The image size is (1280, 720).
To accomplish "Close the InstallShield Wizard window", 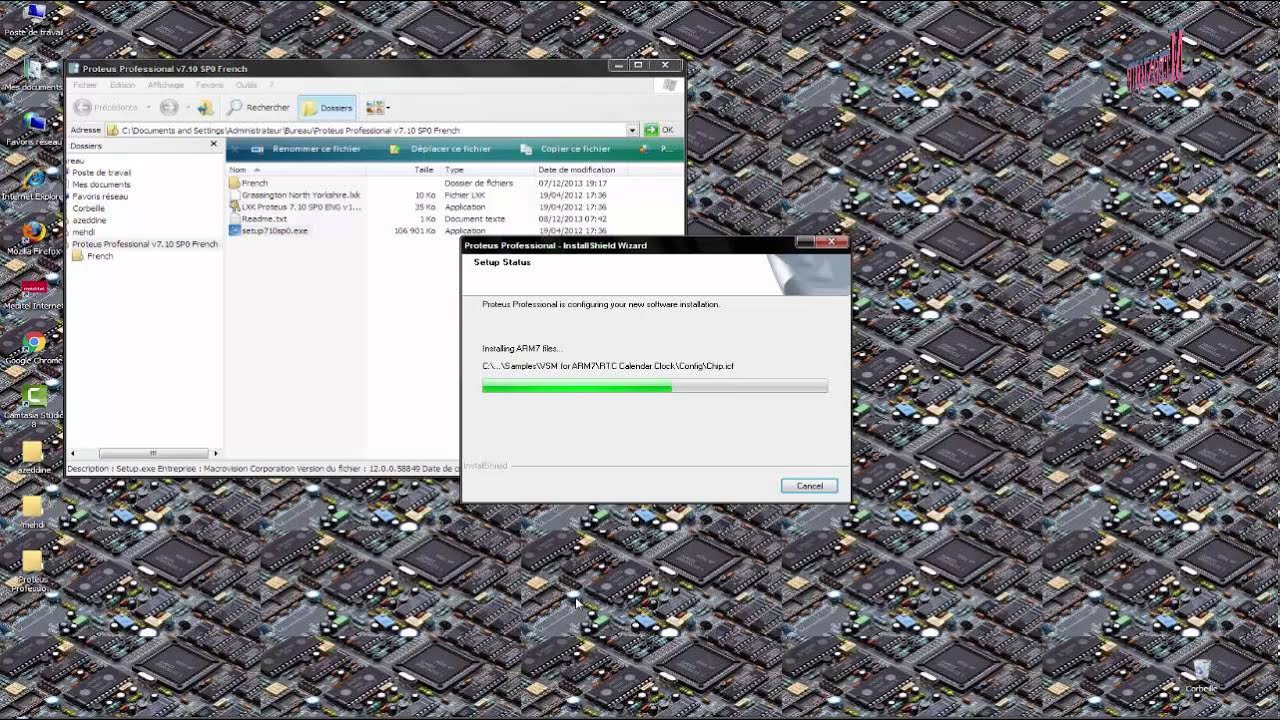I will click(831, 242).
